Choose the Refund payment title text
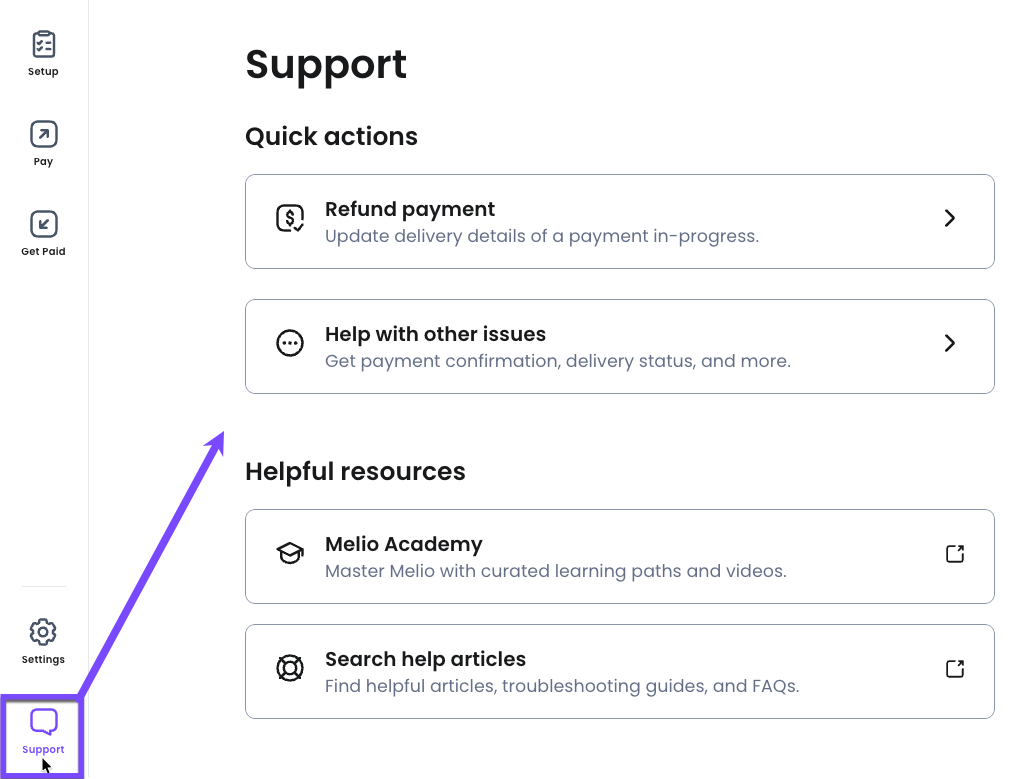Image resolution: width=1021 pixels, height=779 pixels. [410, 209]
